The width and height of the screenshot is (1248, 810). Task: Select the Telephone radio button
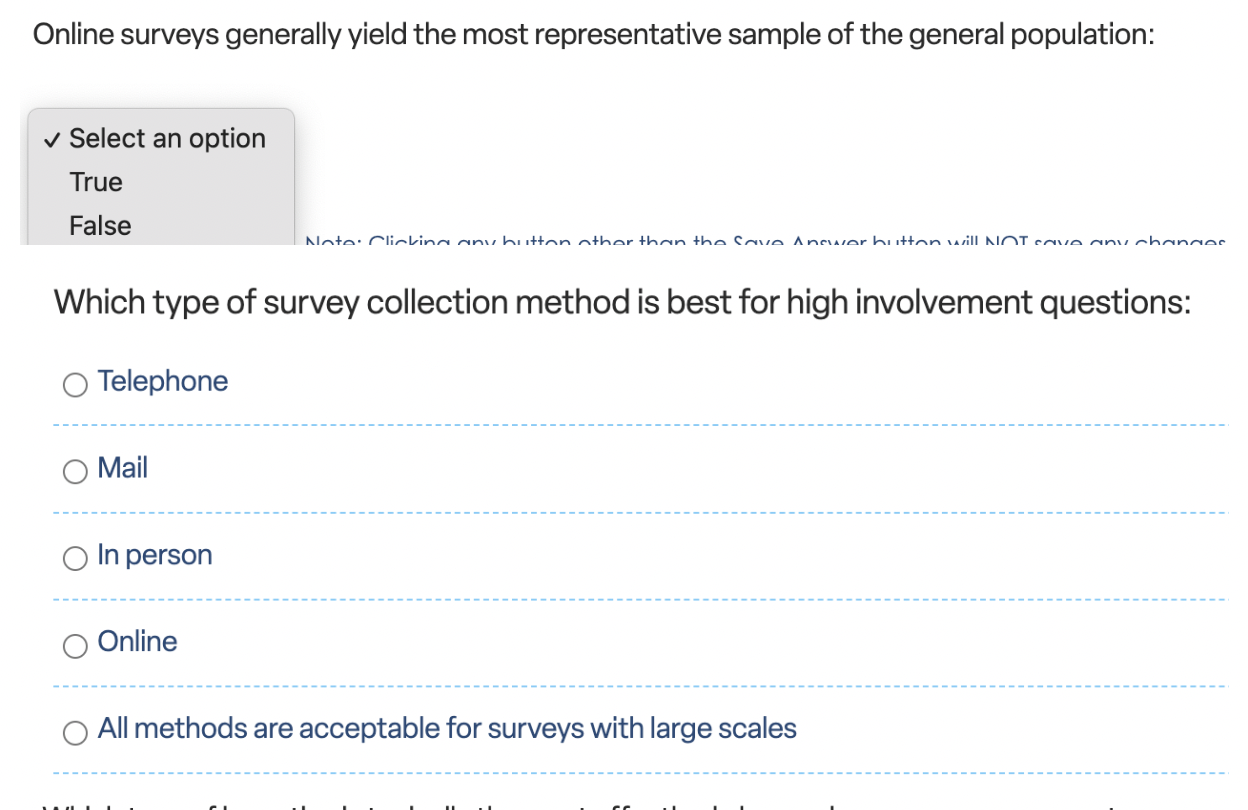tap(74, 383)
